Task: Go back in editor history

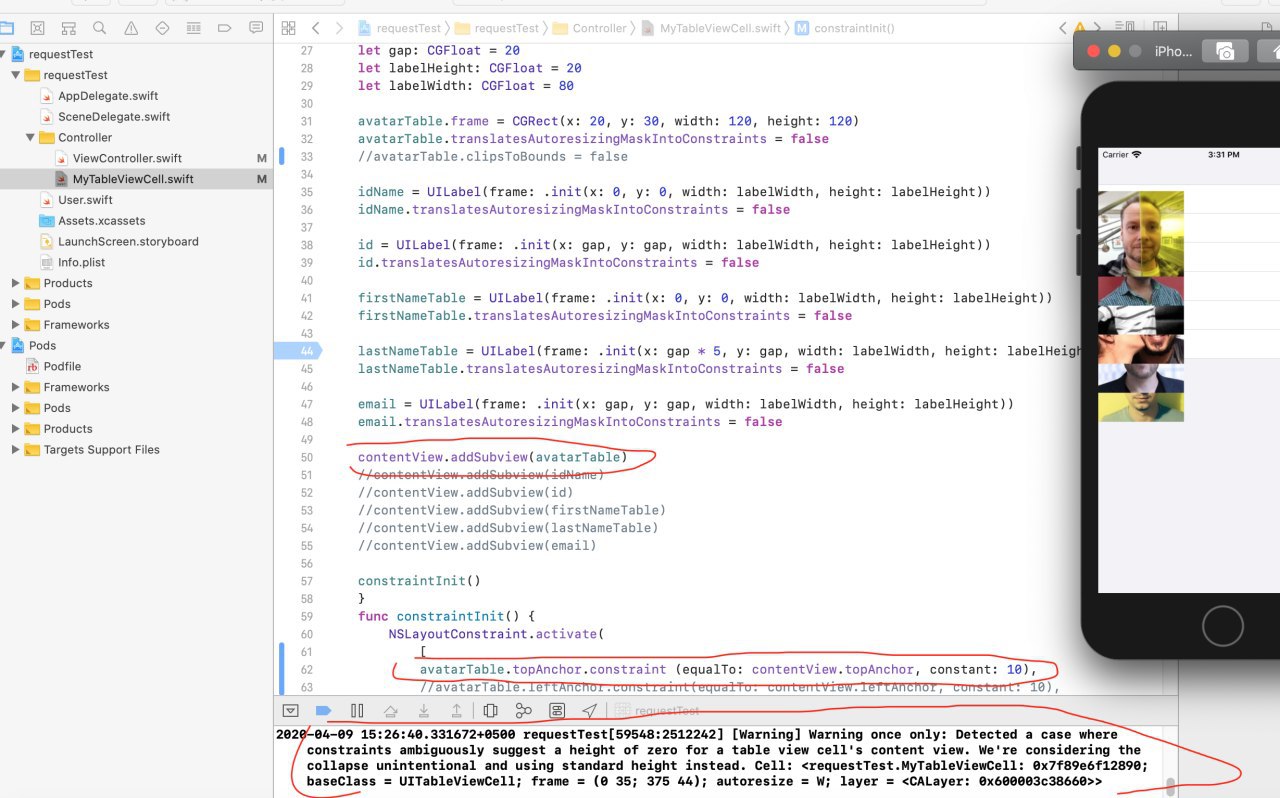Action: coord(316,28)
